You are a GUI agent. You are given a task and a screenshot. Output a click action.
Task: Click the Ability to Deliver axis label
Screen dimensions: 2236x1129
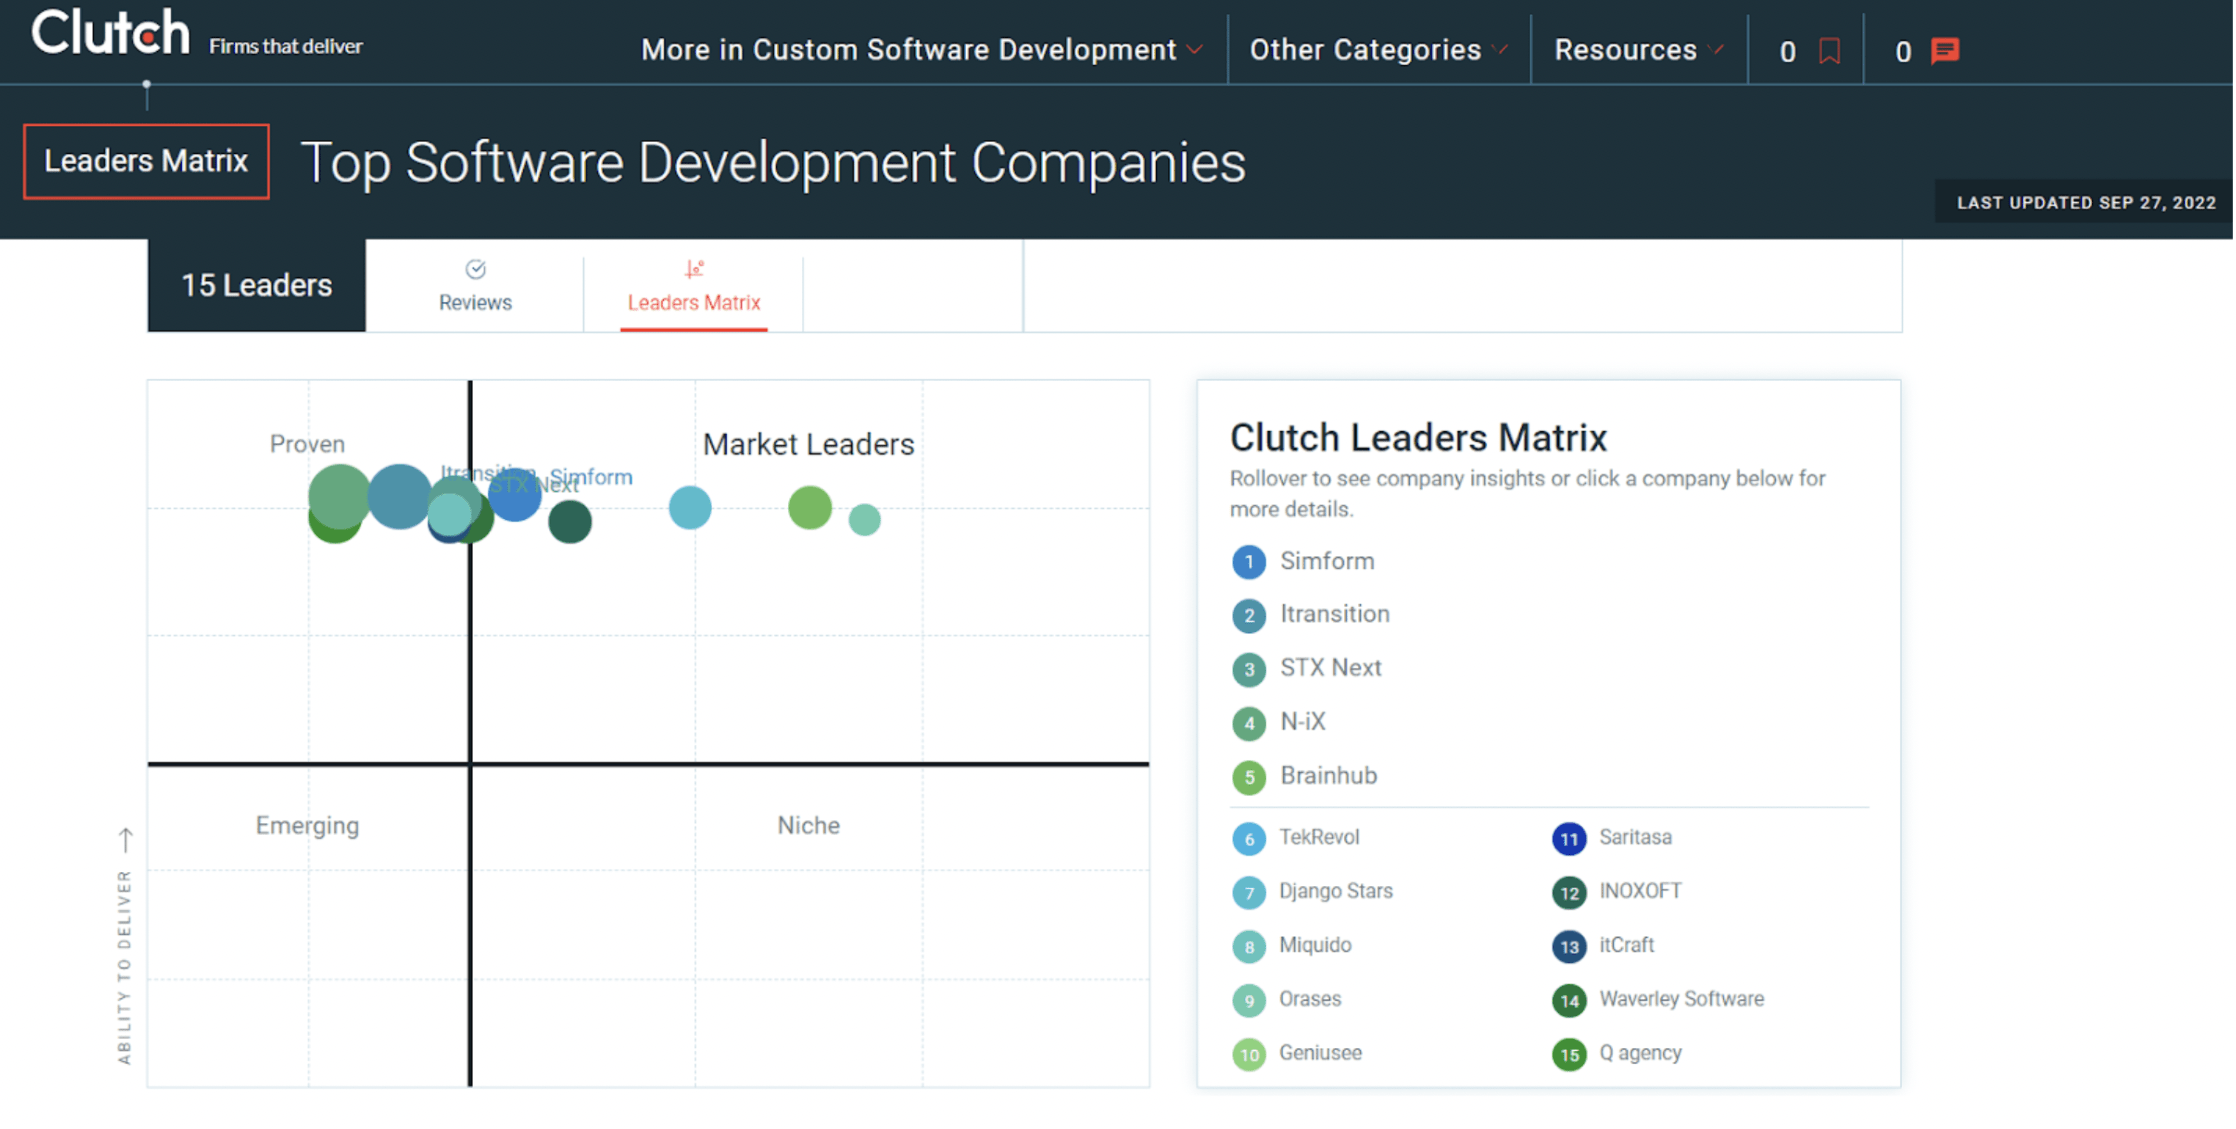124,967
